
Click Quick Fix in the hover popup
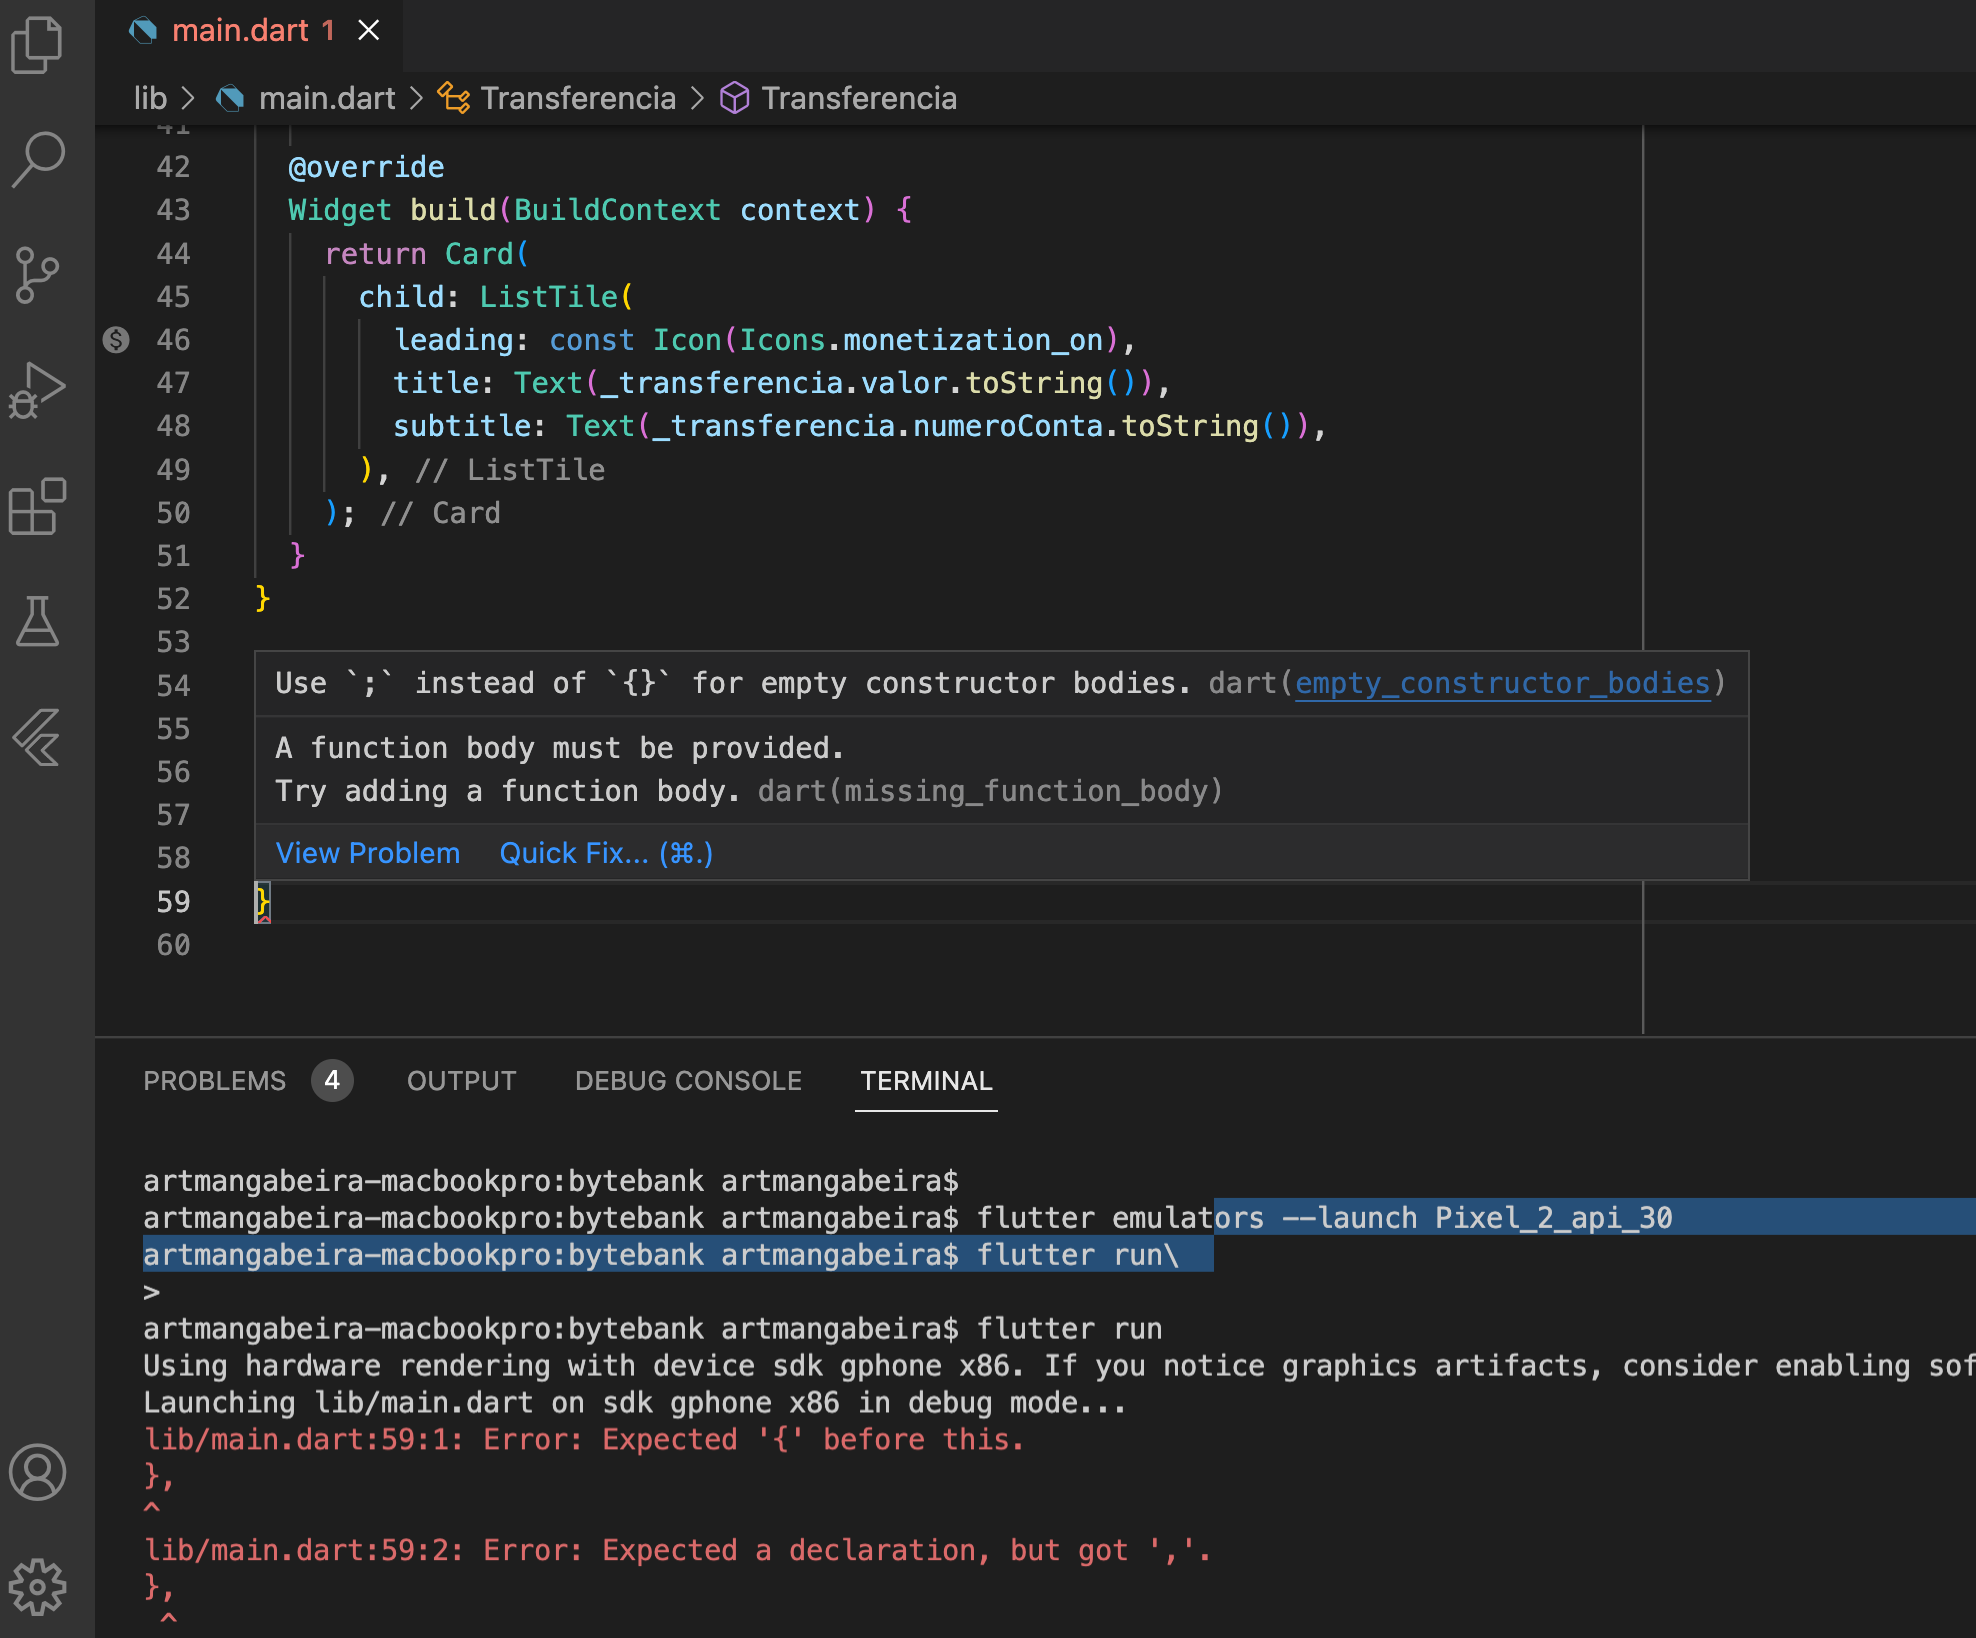pyautogui.click(x=606, y=853)
